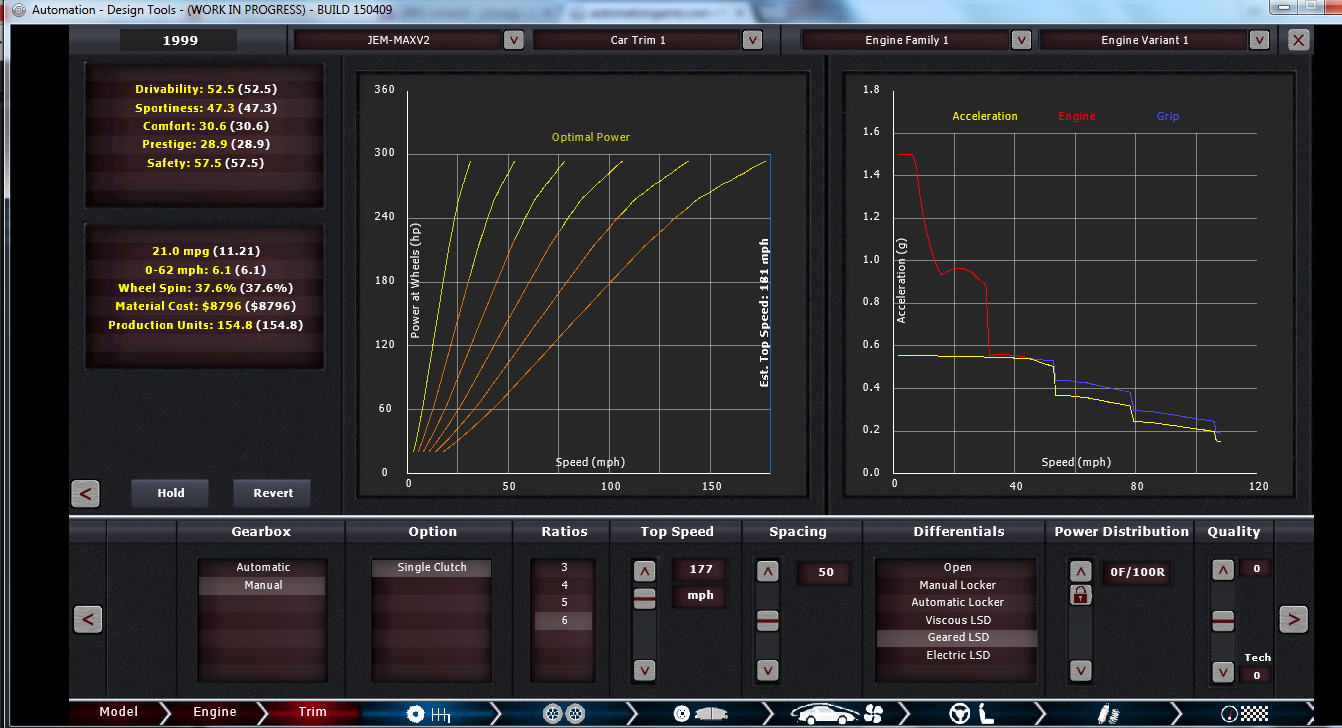Select Geared LSD differential
Viewport: 1342px width, 728px height.
(957, 637)
